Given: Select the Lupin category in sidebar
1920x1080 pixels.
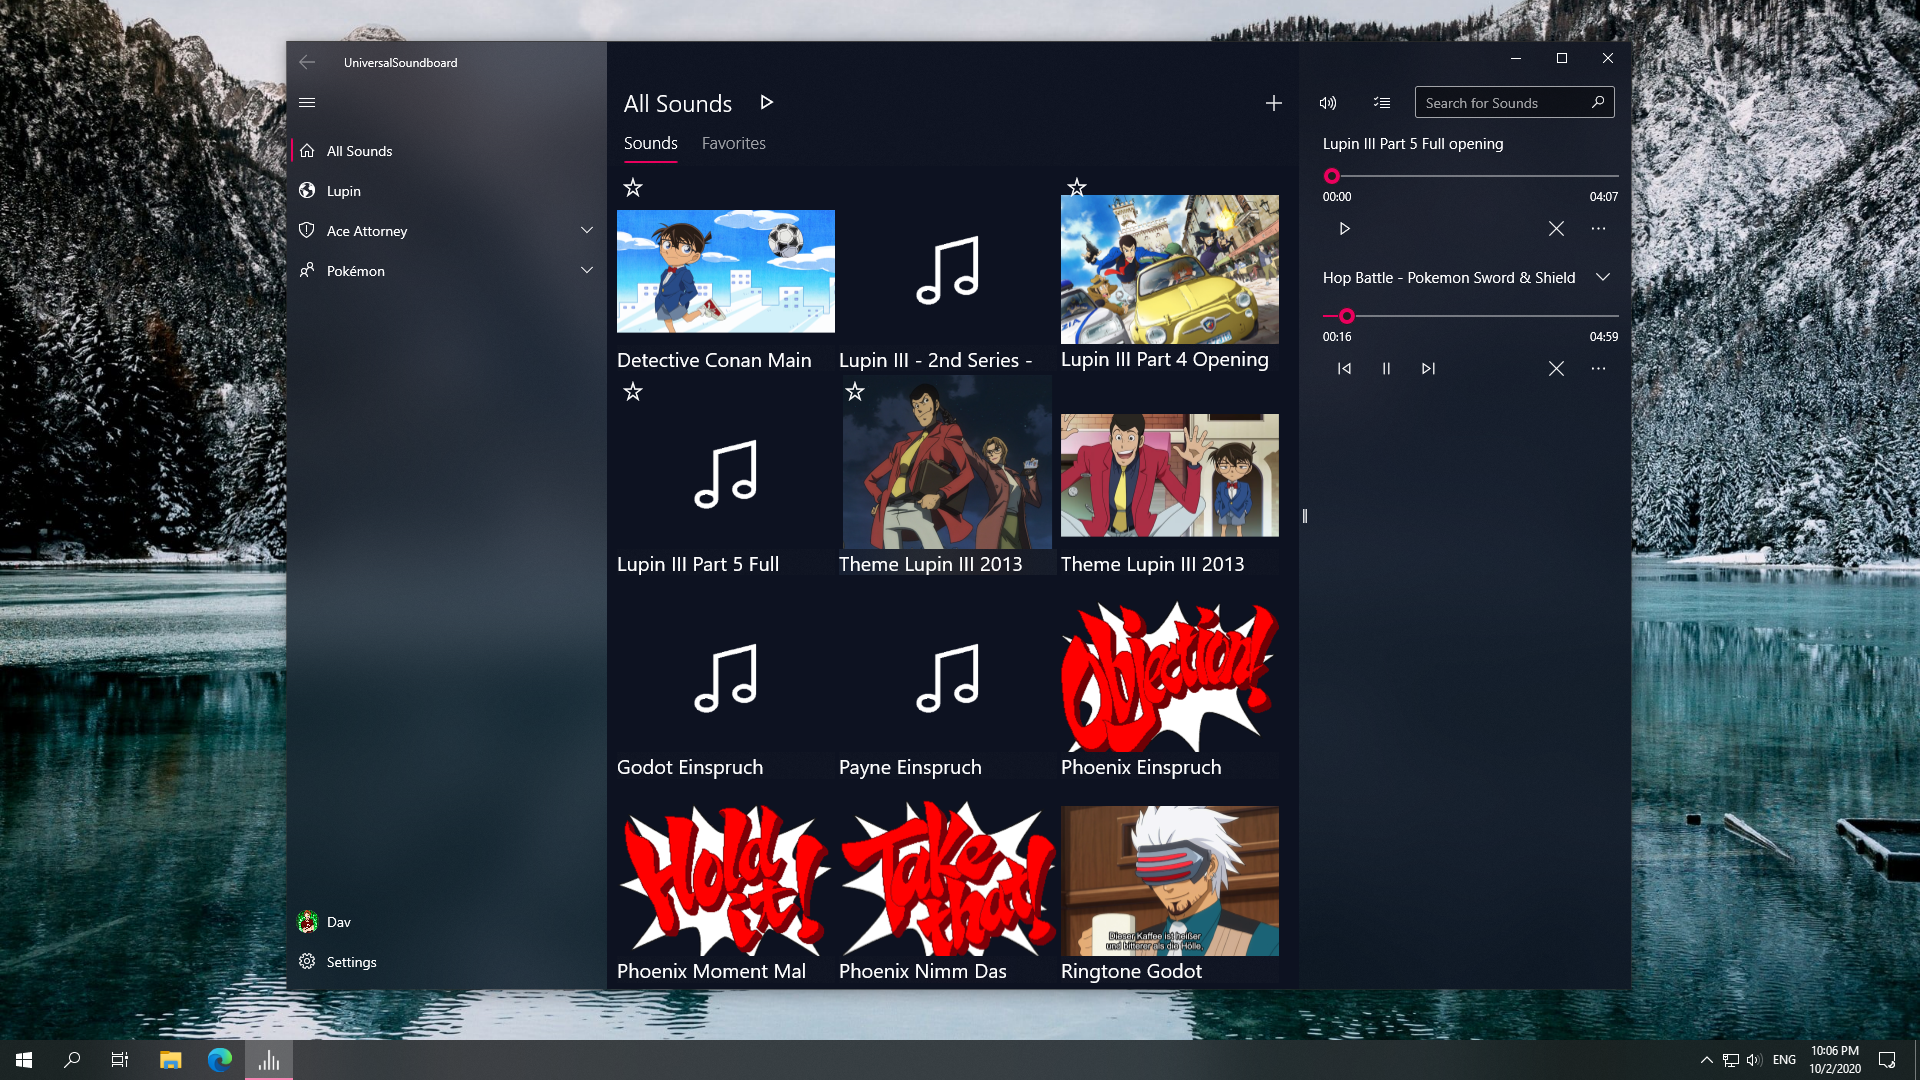Looking at the screenshot, I should click(x=344, y=191).
